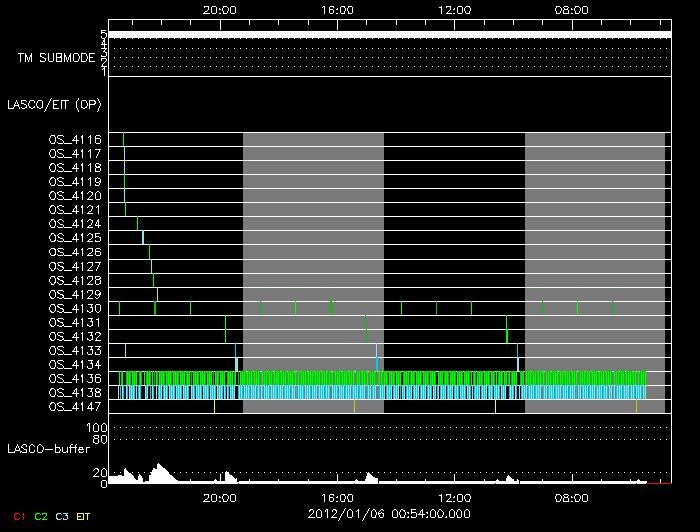Click the C3 legend entry
Screen dimensions: 700x532
click(x=64, y=516)
